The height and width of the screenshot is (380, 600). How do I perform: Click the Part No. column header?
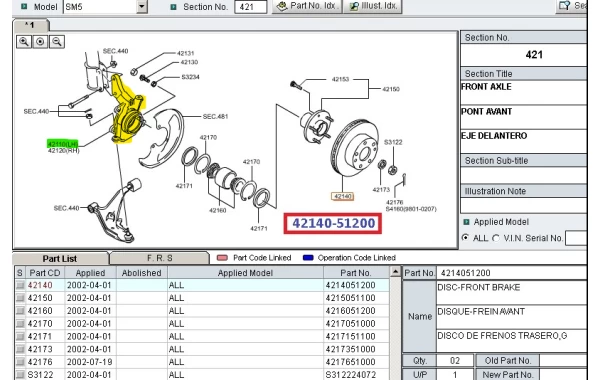pyautogui.click(x=356, y=273)
